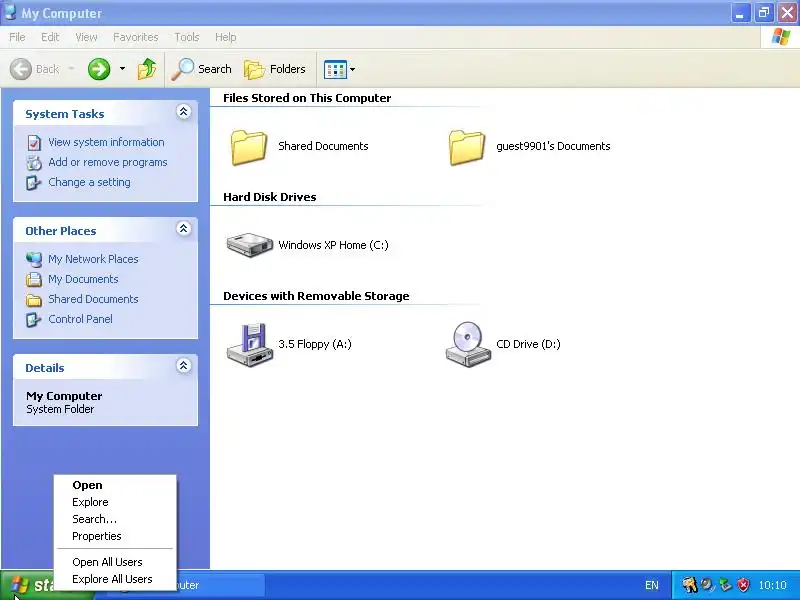Click the EN language indicator
800x600 pixels.
coord(652,585)
